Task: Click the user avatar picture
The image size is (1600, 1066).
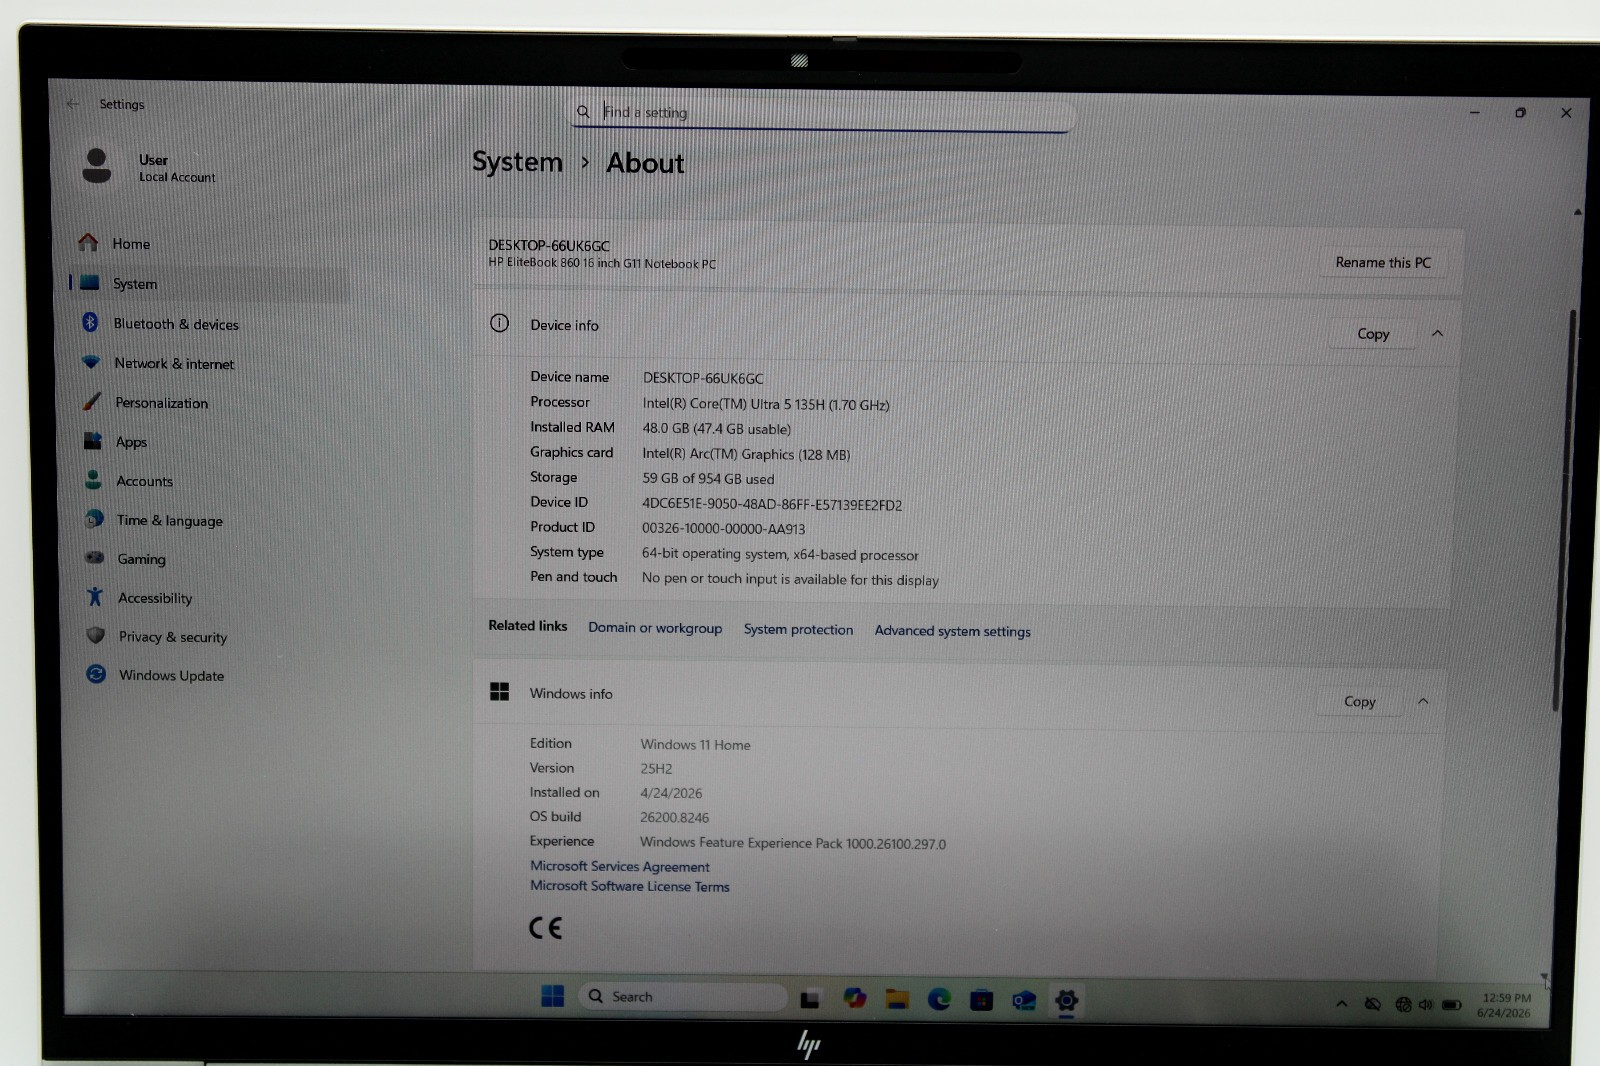Action: pos(97,166)
